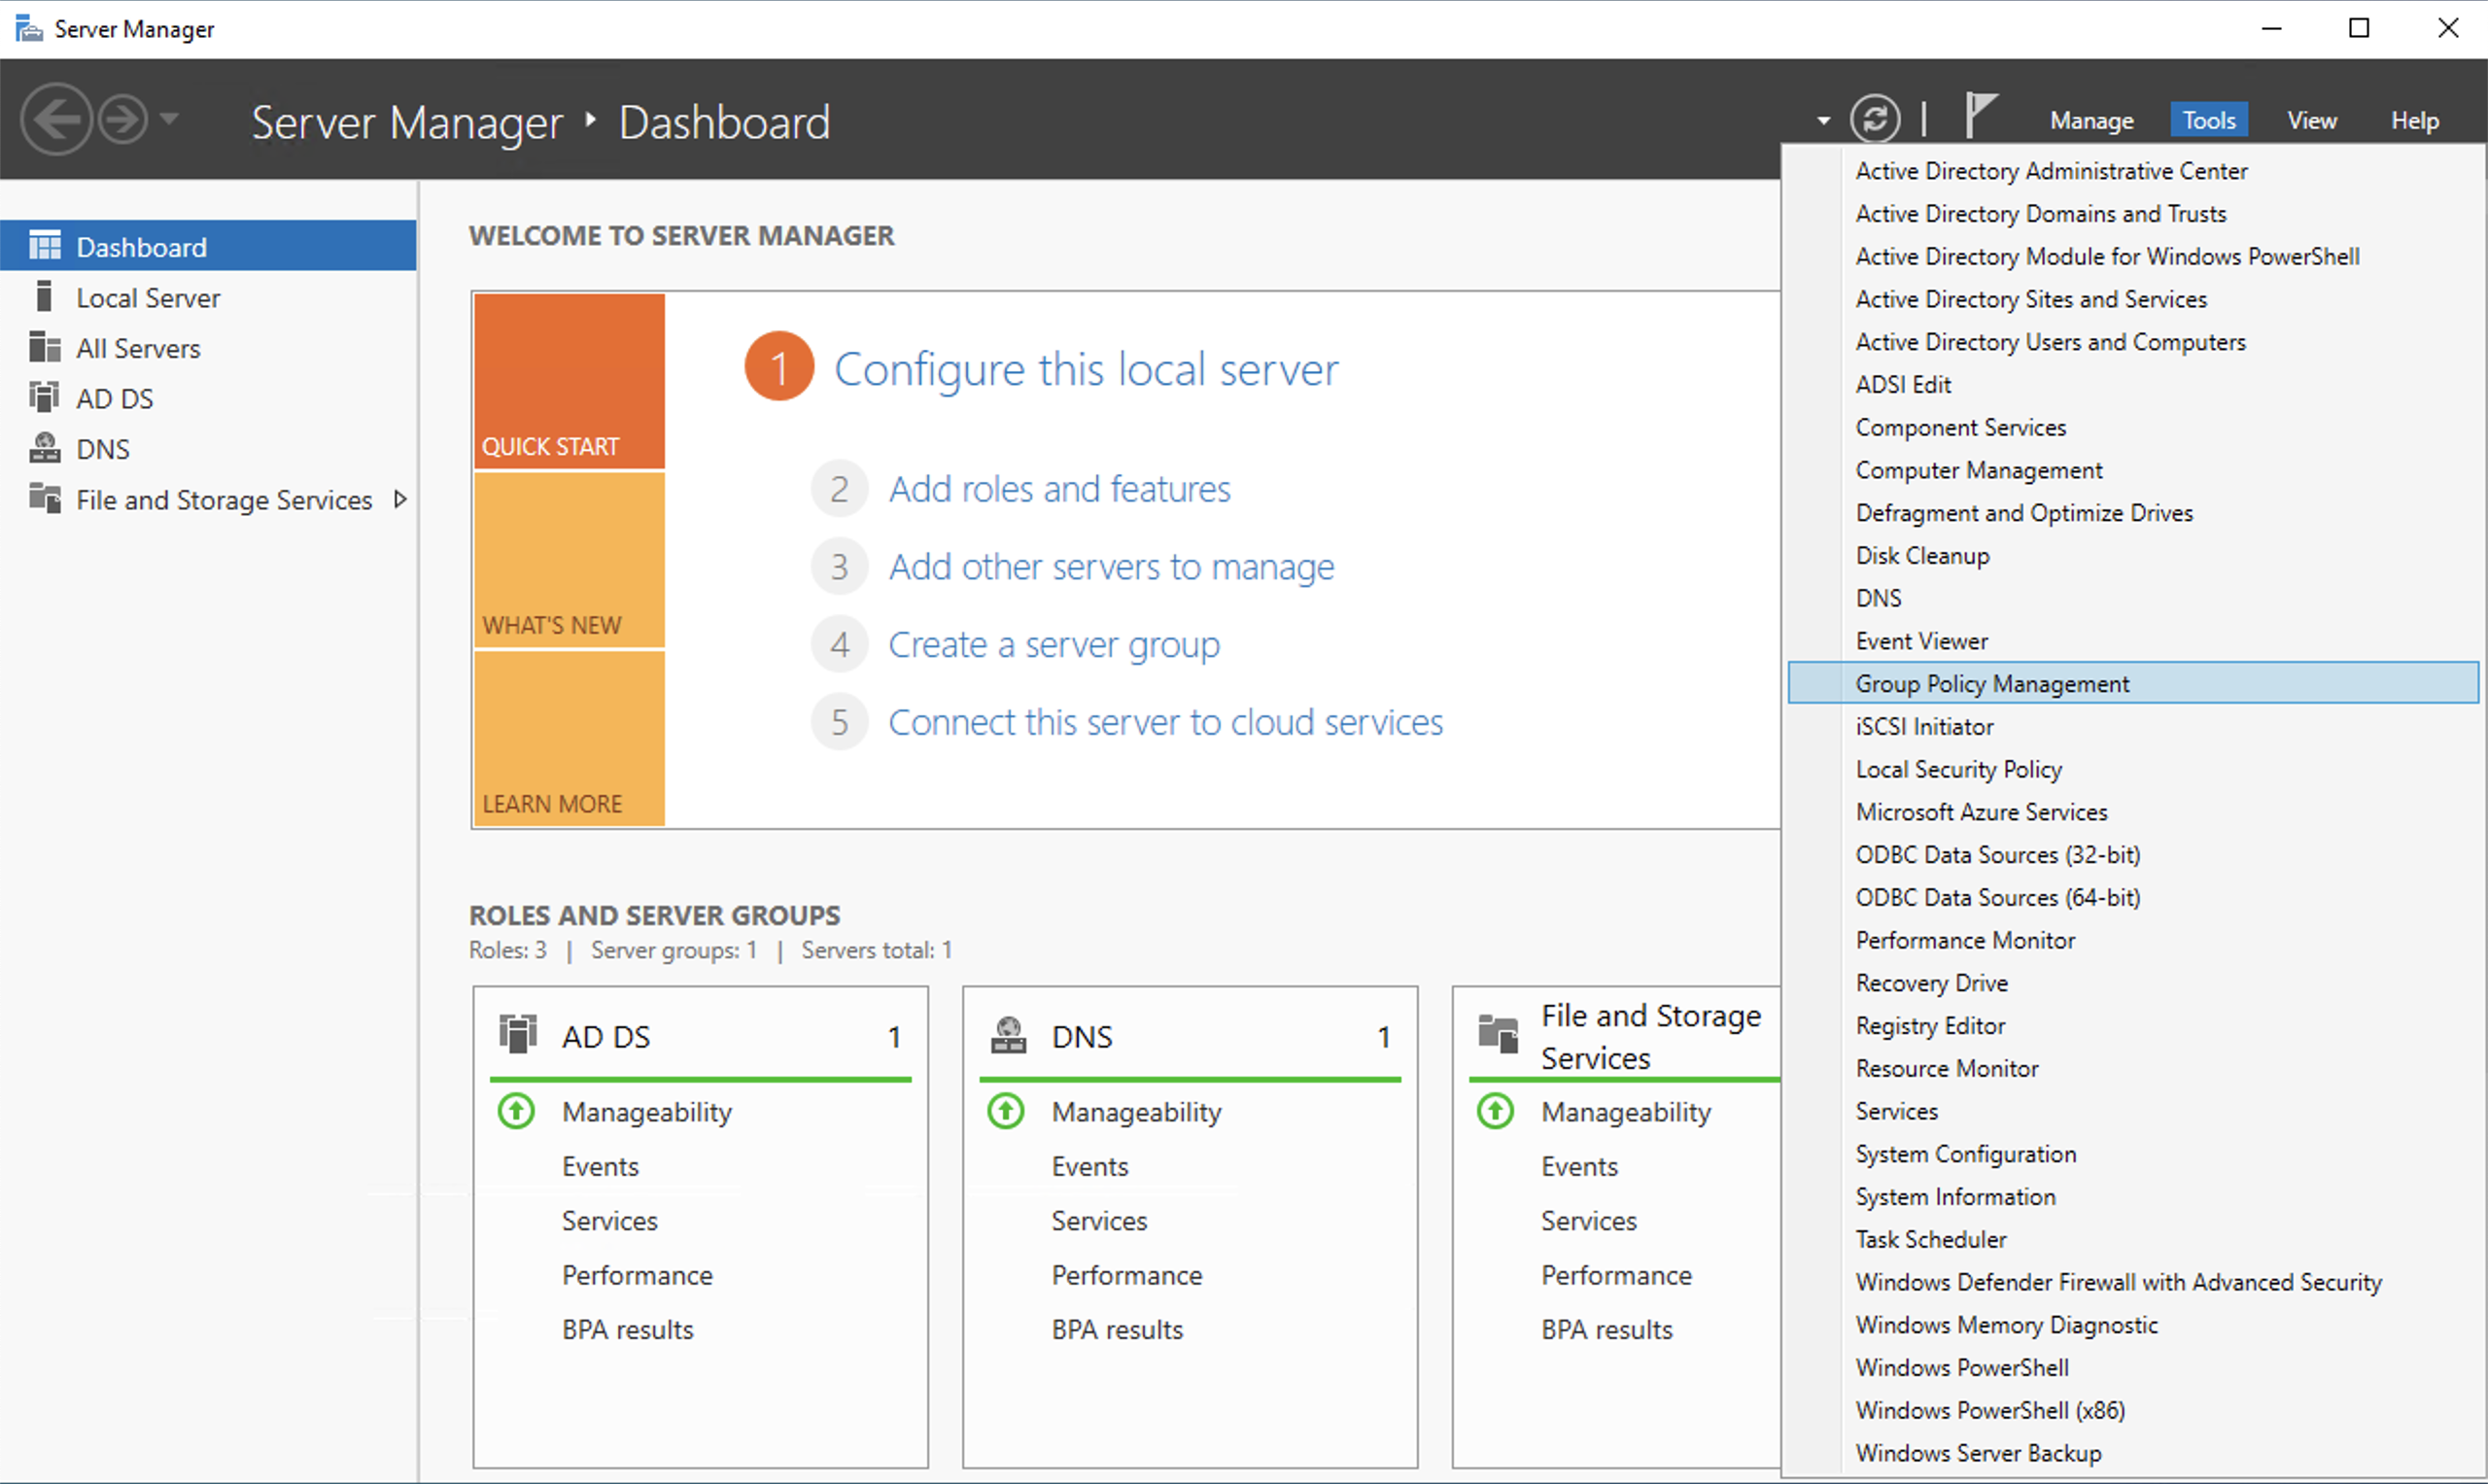
Task: Click the AD DS tile icon
Action: click(518, 1034)
